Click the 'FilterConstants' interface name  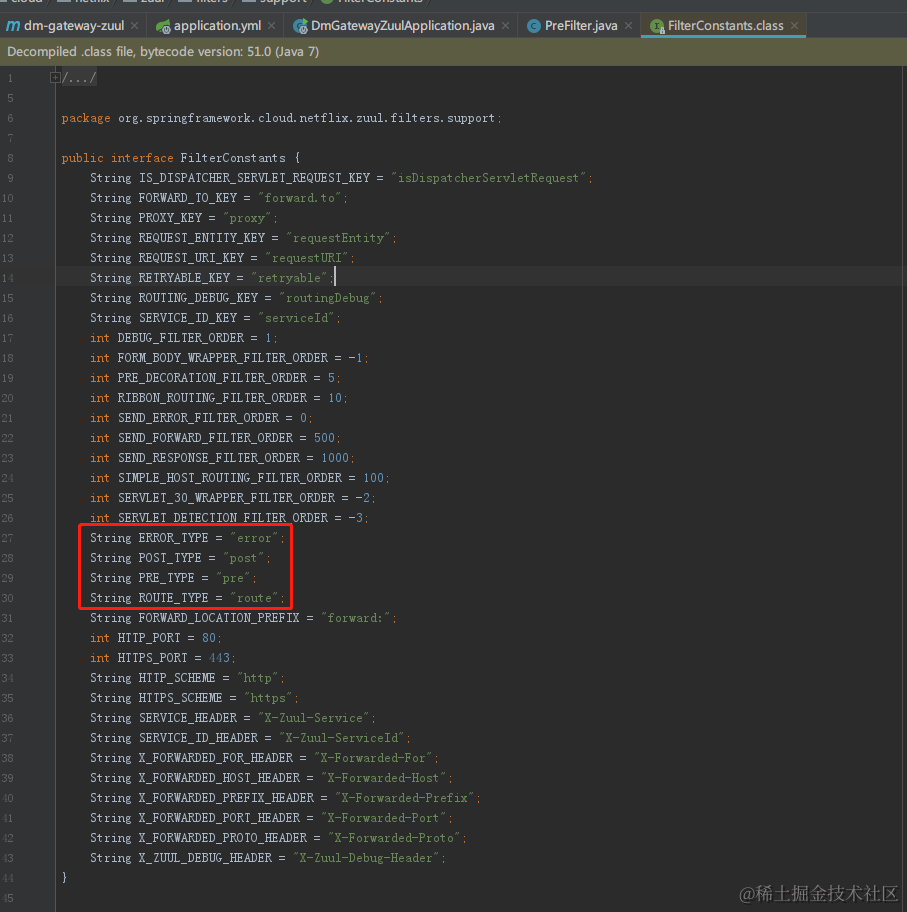coord(233,158)
